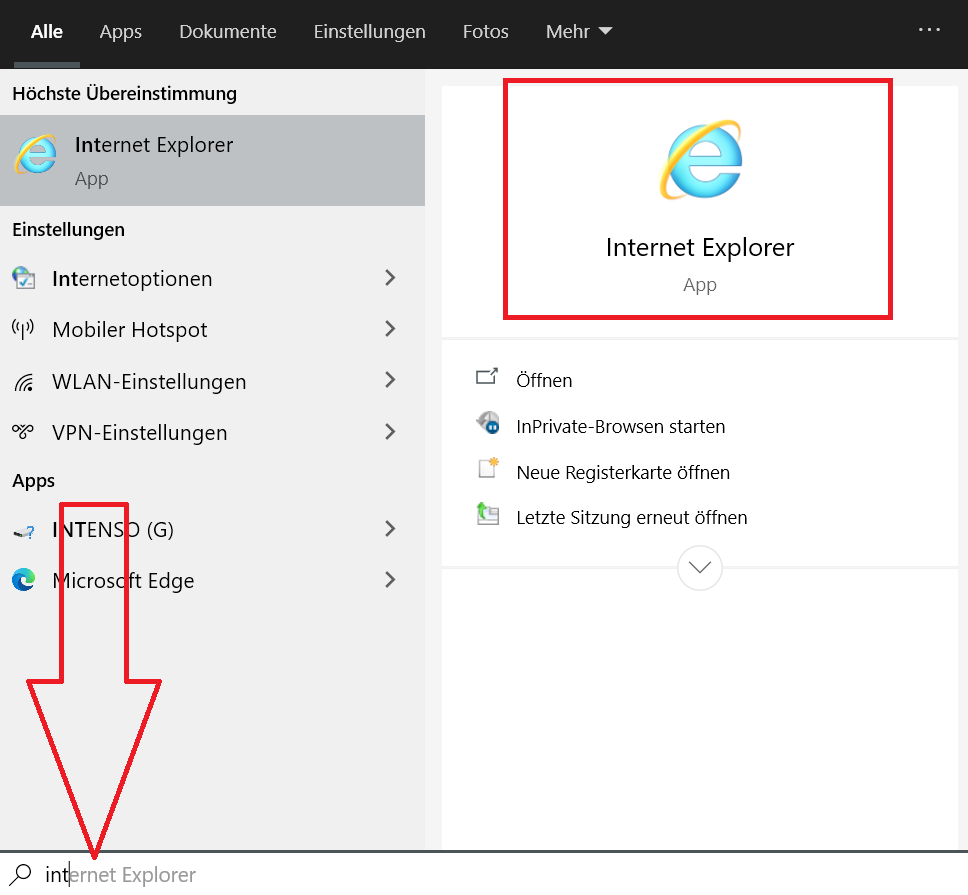Expand the Mobiler Hotspot chevron
The height and width of the screenshot is (895, 968).
click(x=390, y=329)
